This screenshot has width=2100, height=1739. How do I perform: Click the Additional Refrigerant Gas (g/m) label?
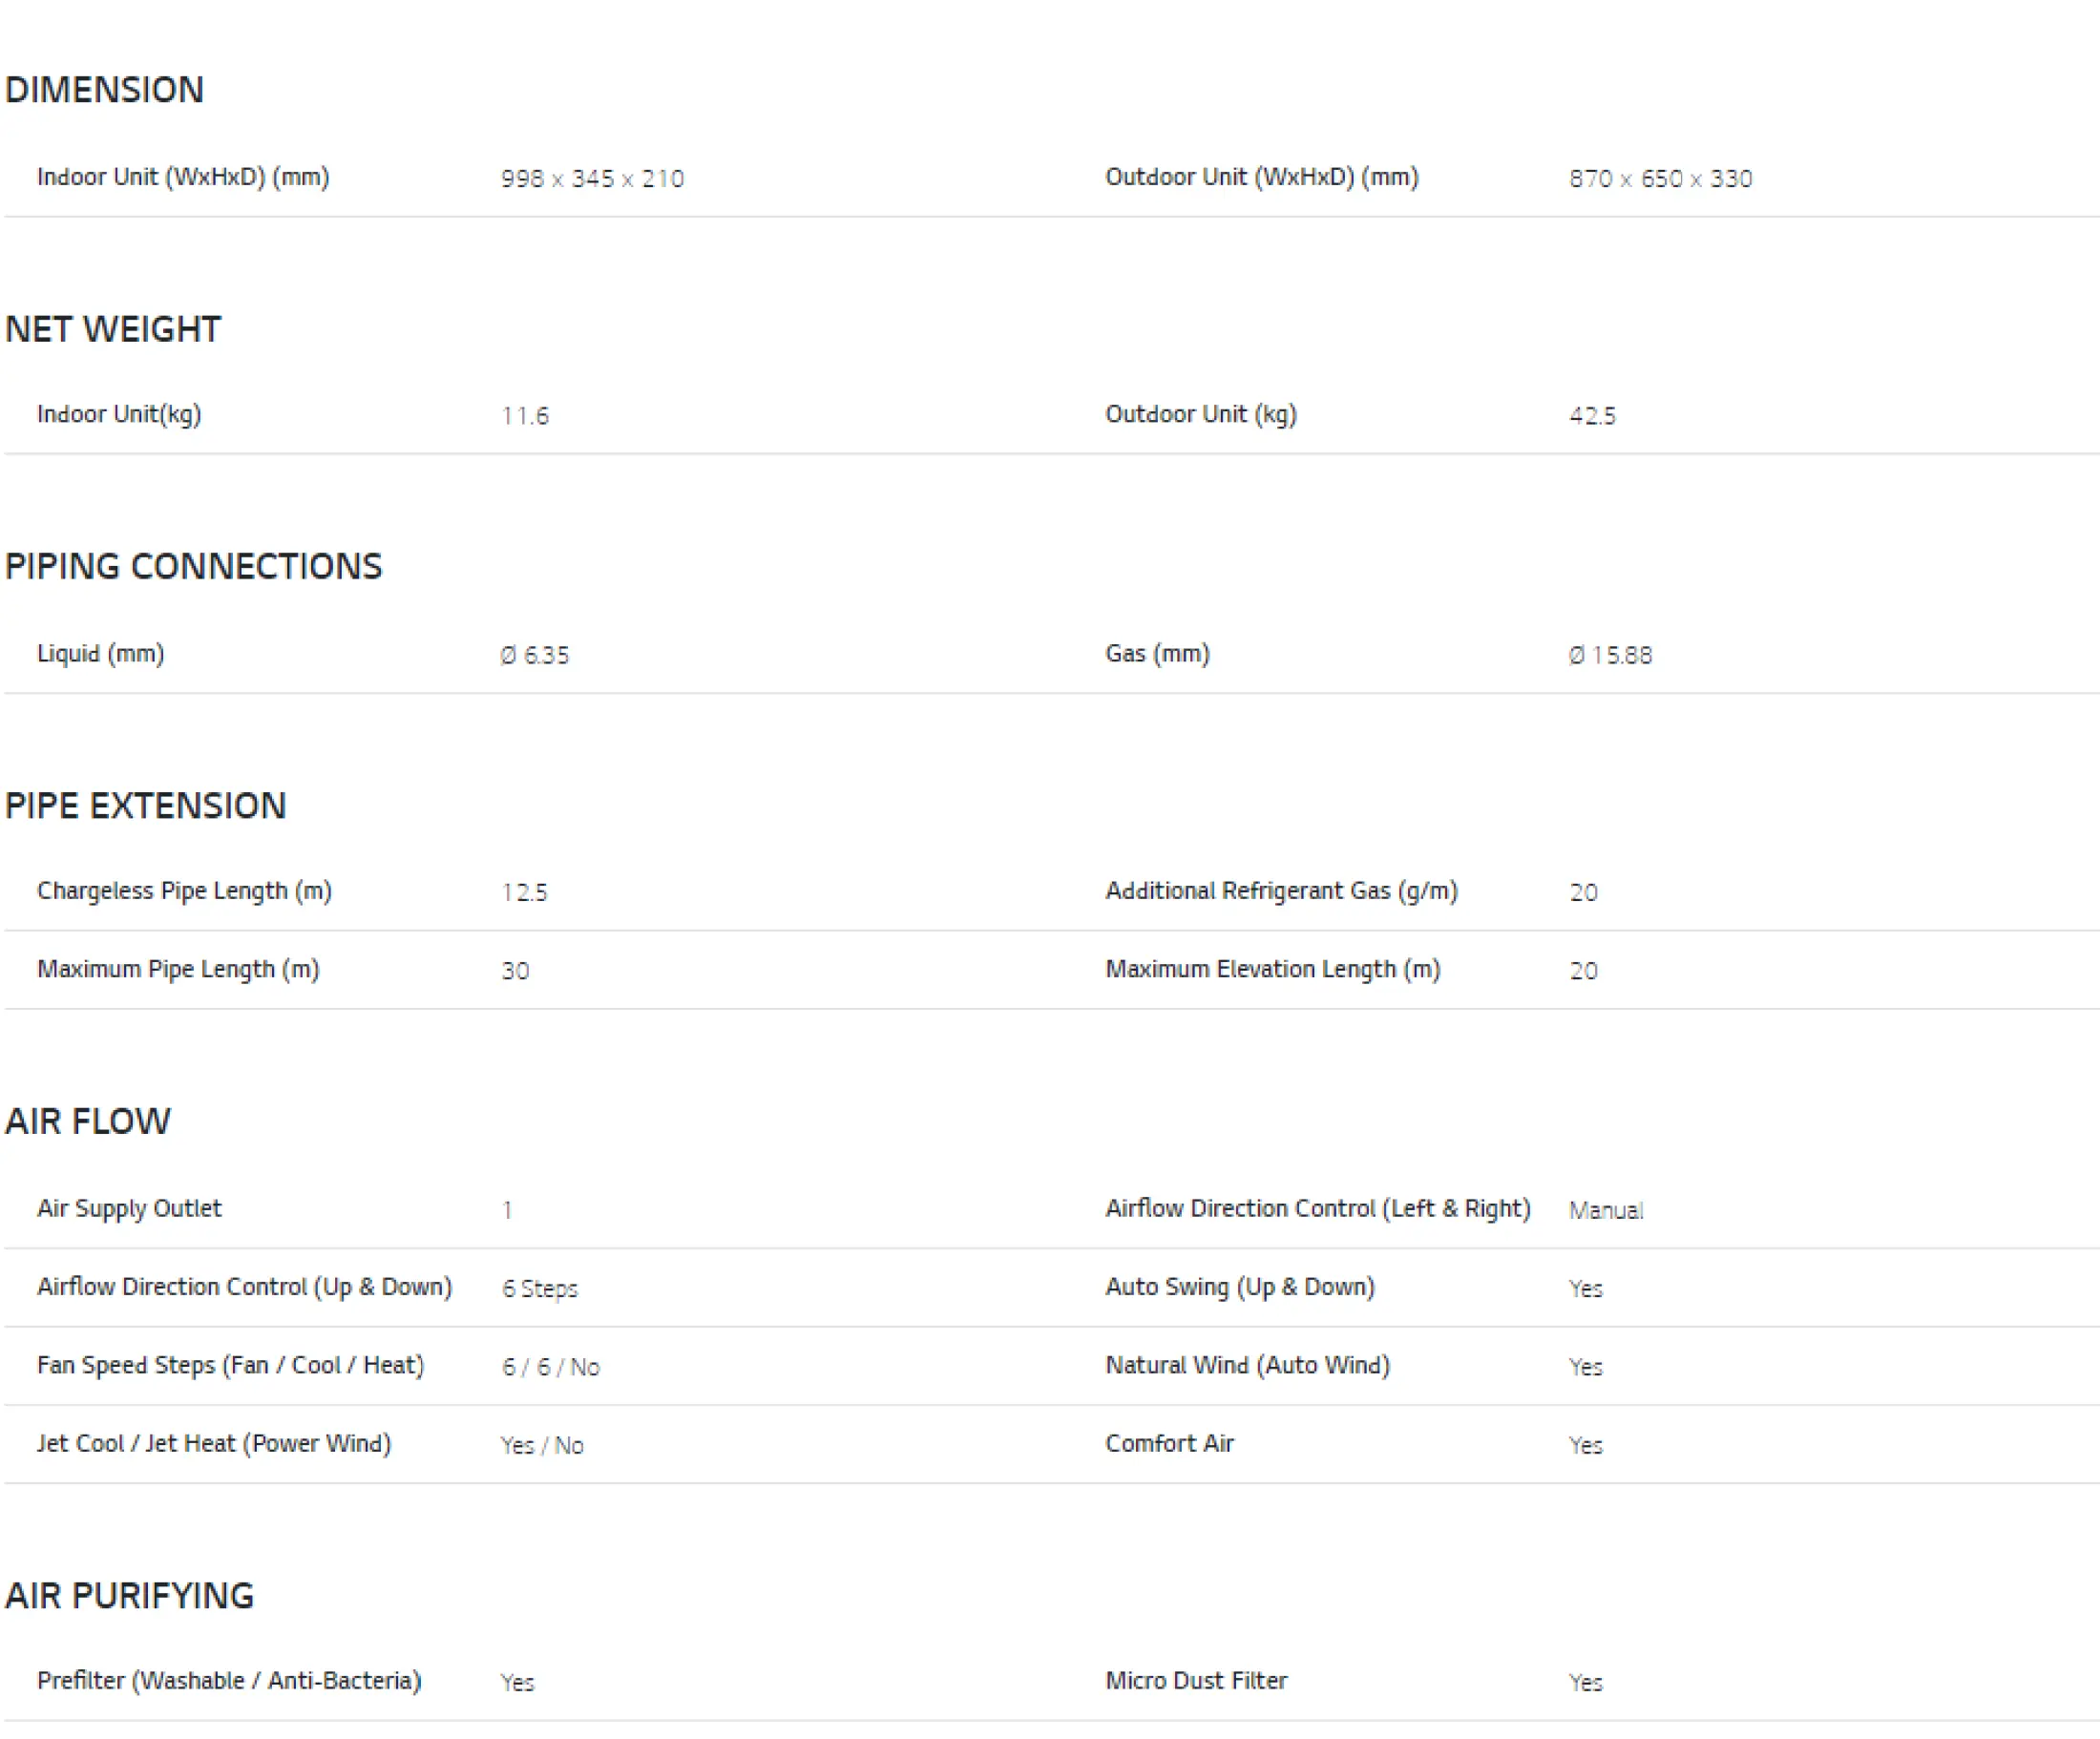[x=1281, y=890]
